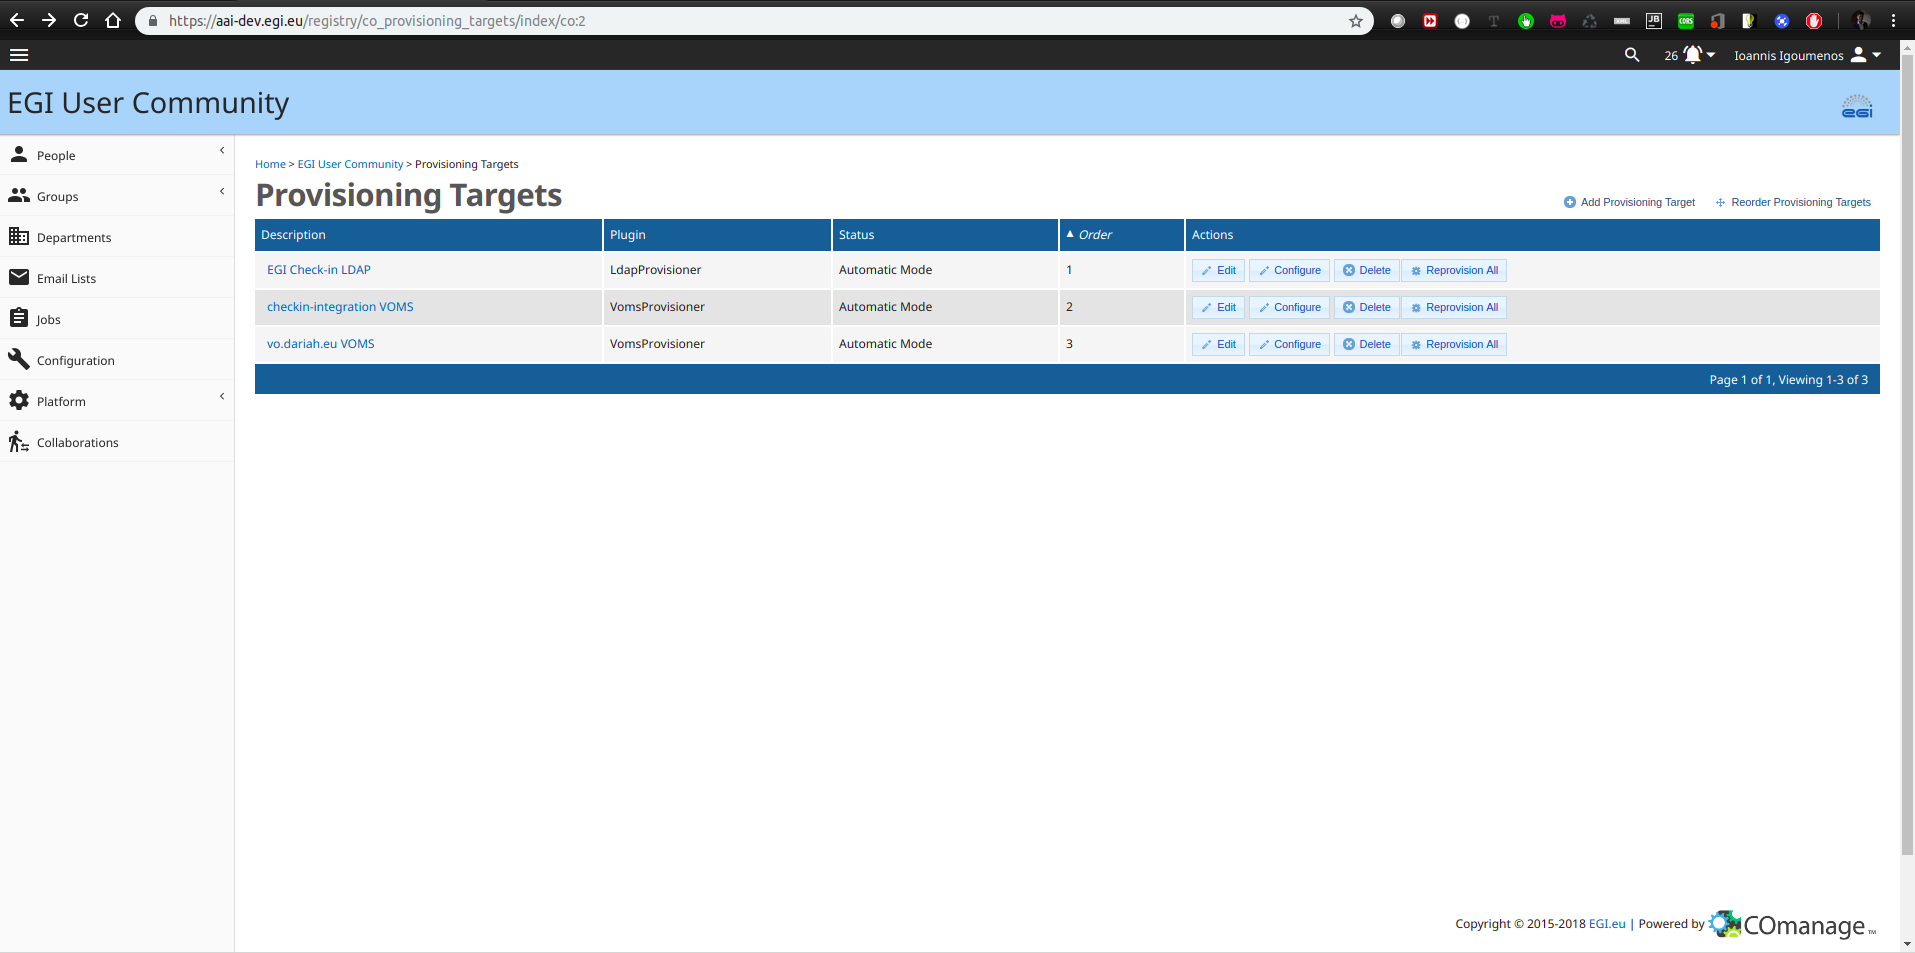The width and height of the screenshot is (1915, 953).
Task: Click the user profile icon
Action: tap(1859, 54)
